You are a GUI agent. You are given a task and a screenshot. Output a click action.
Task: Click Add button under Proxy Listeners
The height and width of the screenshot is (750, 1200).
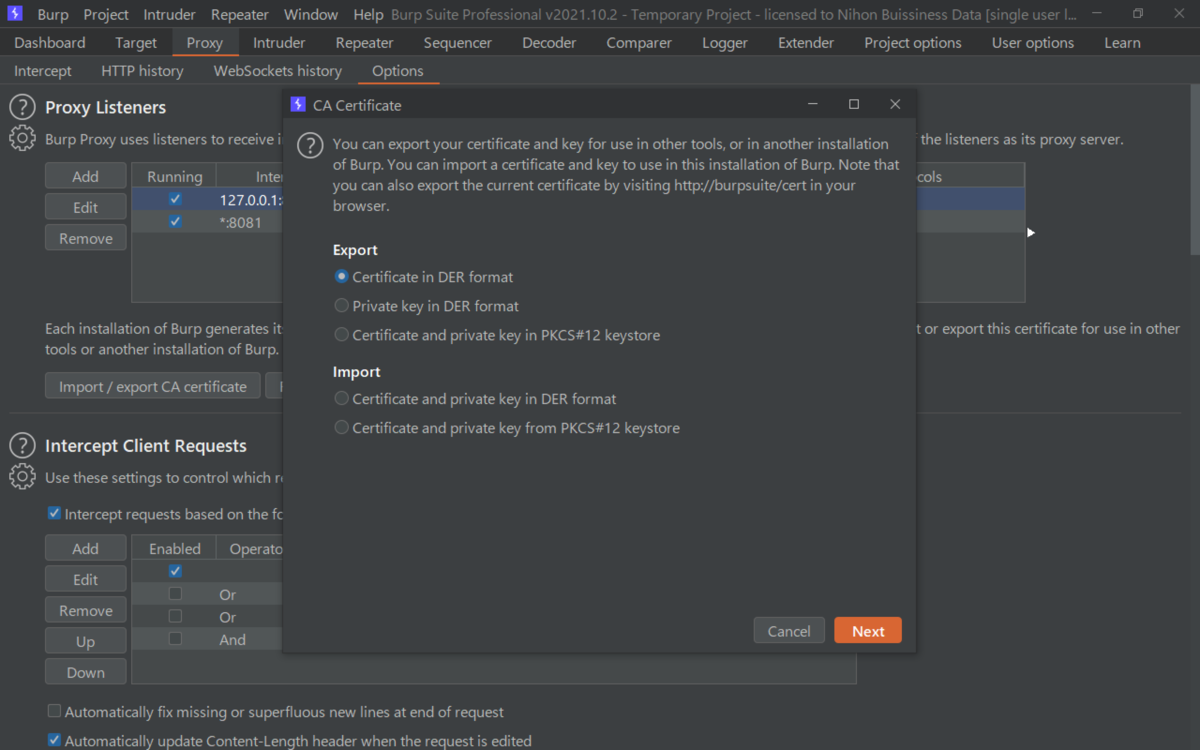86,176
